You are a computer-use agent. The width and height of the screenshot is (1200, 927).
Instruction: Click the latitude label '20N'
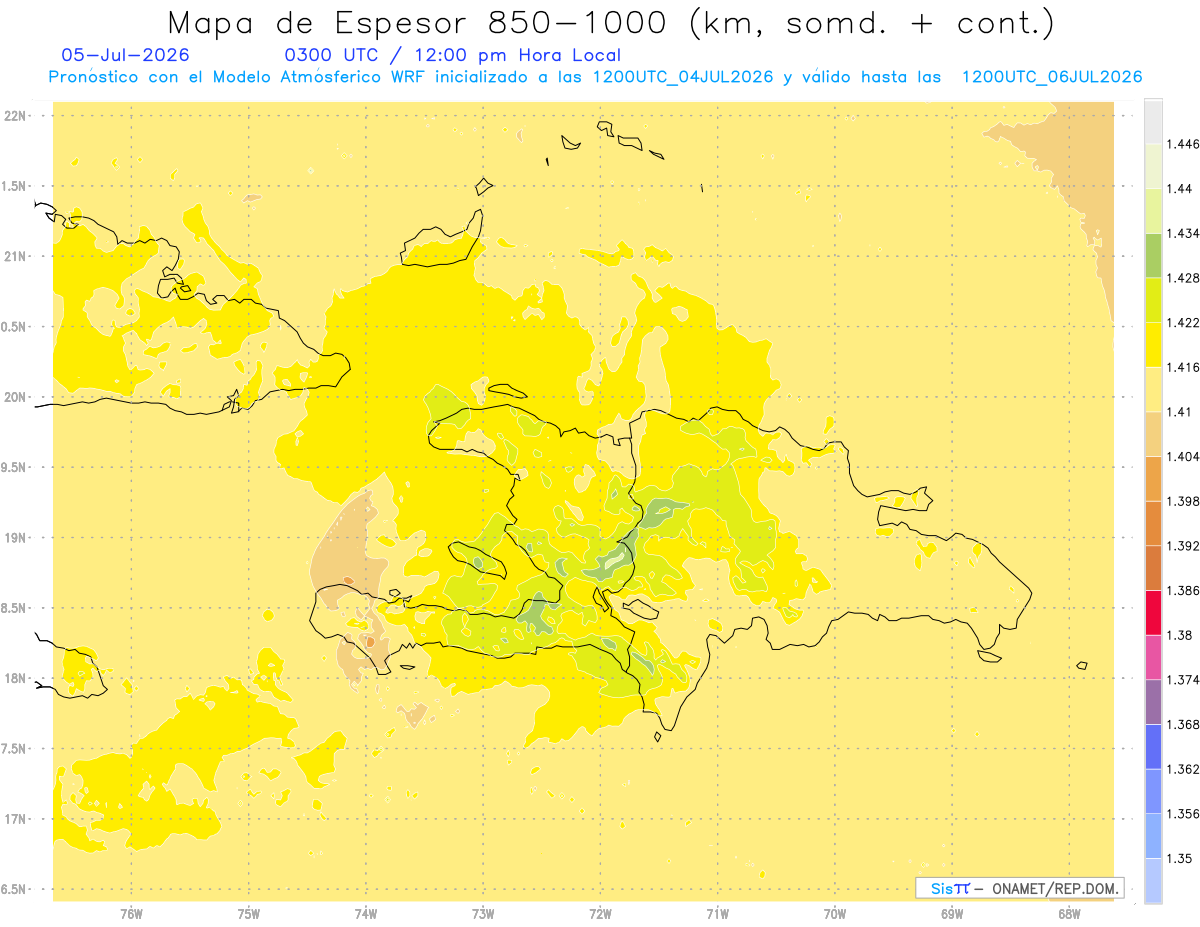[15, 397]
